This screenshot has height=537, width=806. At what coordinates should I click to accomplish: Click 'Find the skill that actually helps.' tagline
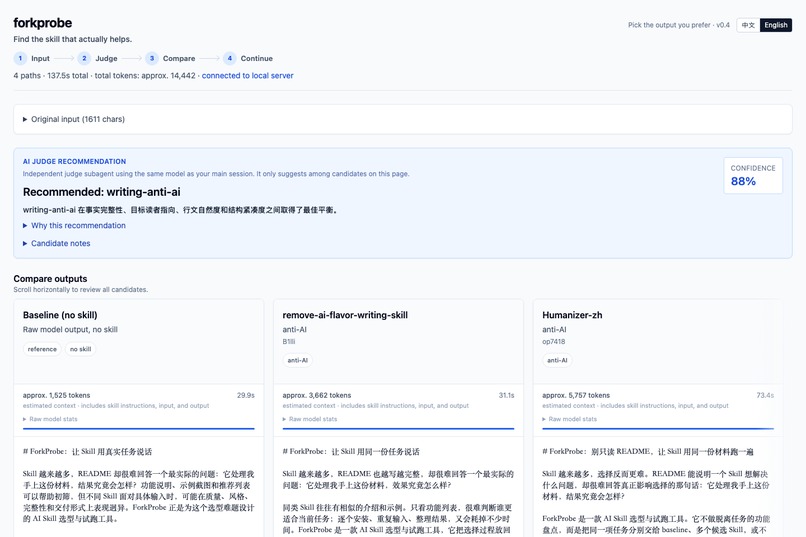point(72,39)
